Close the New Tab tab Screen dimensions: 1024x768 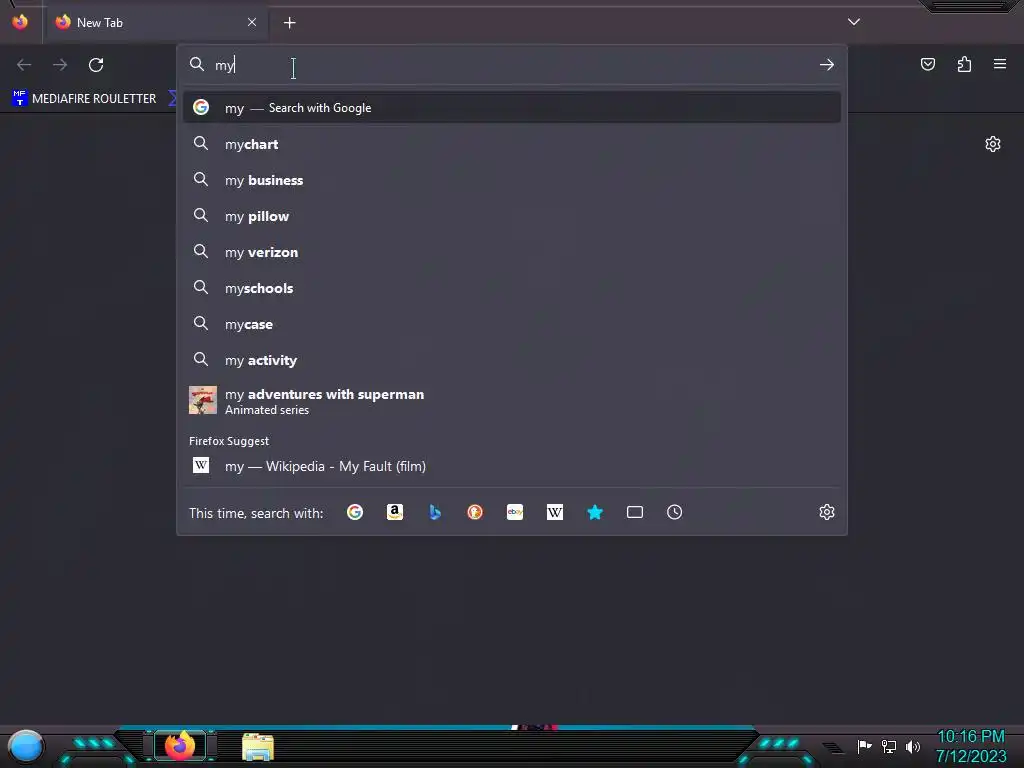pyautogui.click(x=252, y=22)
